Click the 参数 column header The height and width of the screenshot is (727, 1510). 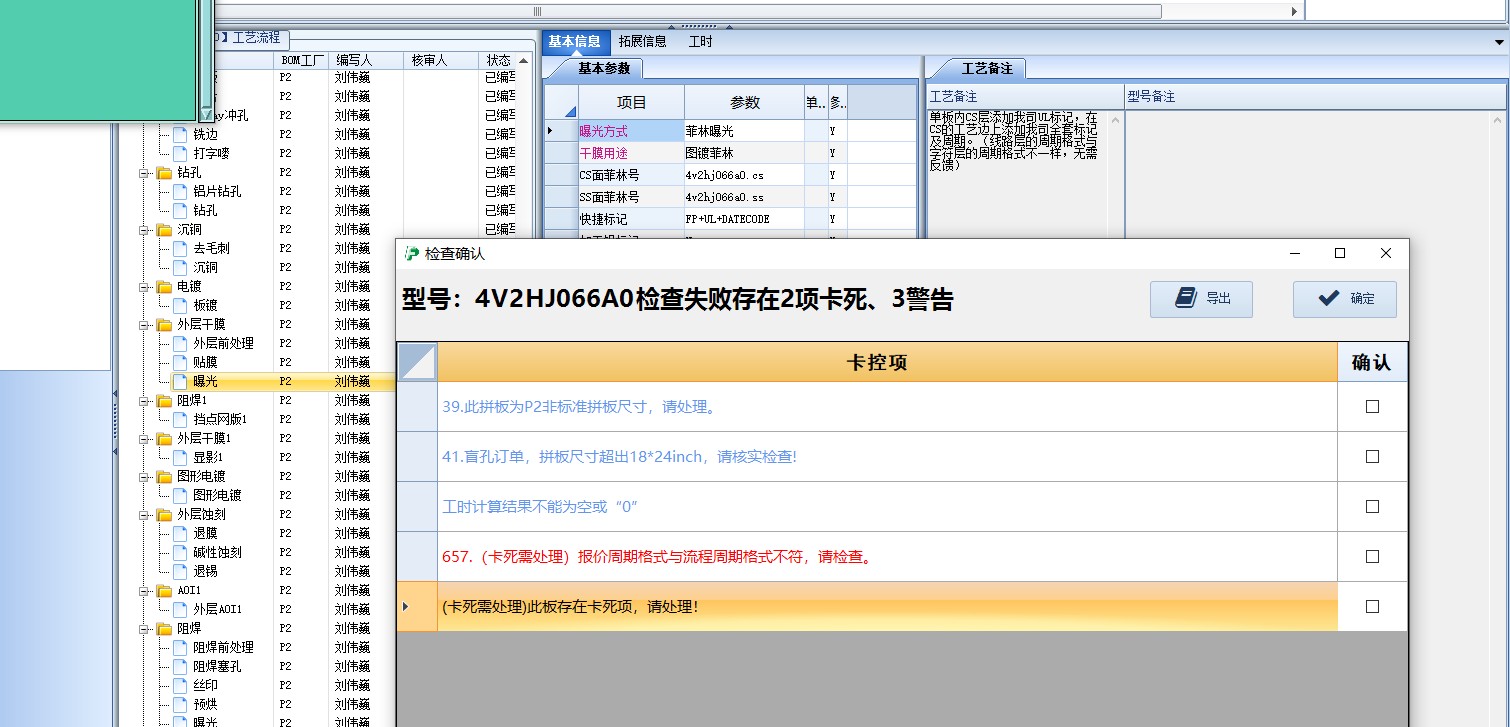point(745,102)
